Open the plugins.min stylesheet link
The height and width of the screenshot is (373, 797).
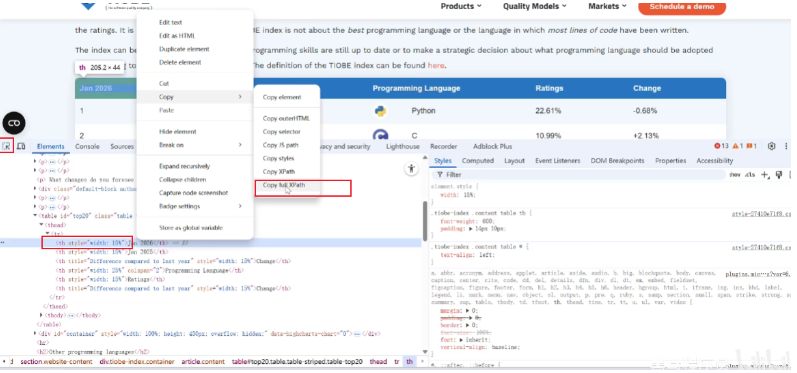point(758,274)
